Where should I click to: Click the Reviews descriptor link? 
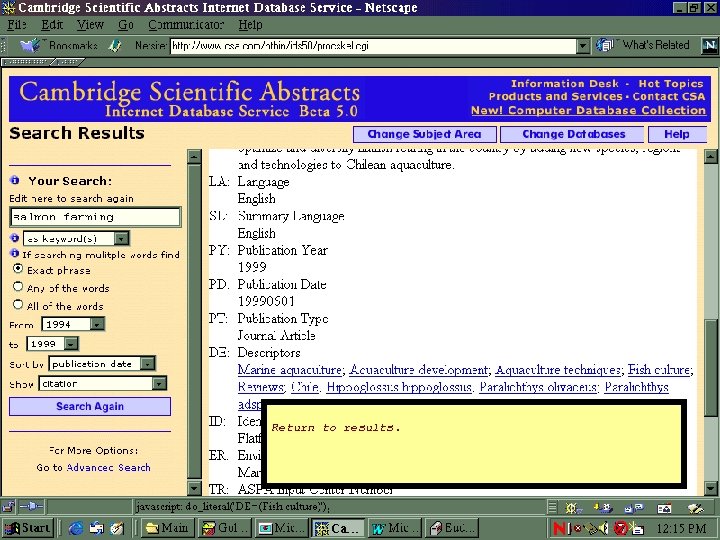pos(261,387)
